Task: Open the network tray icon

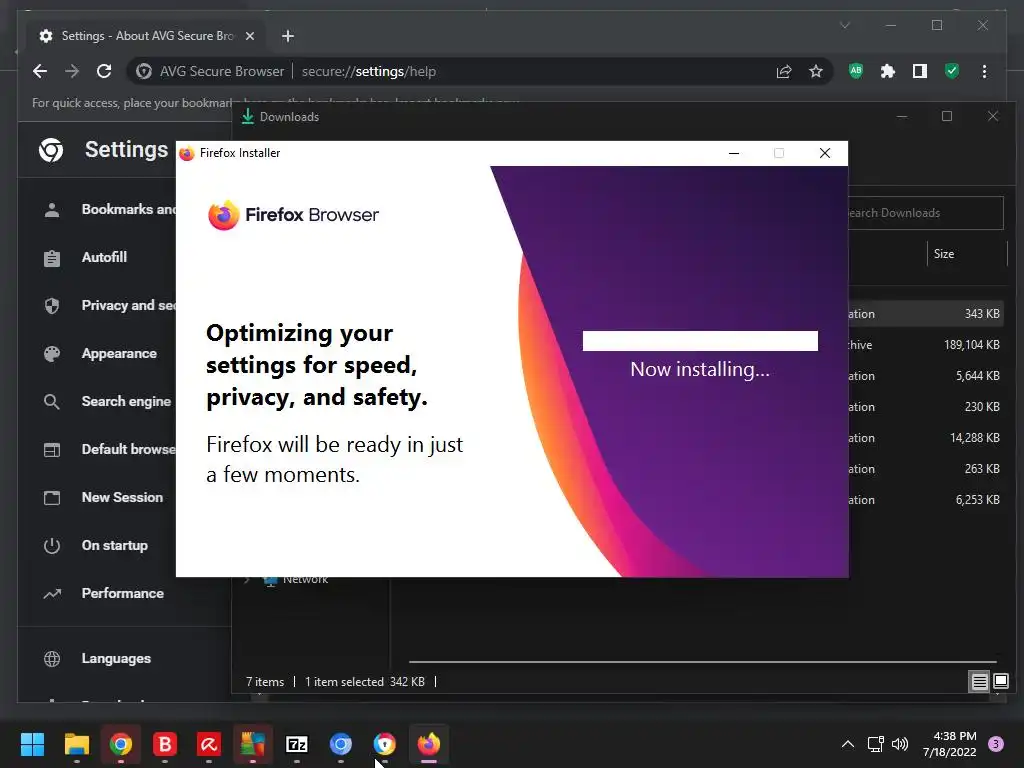Action: [875, 744]
